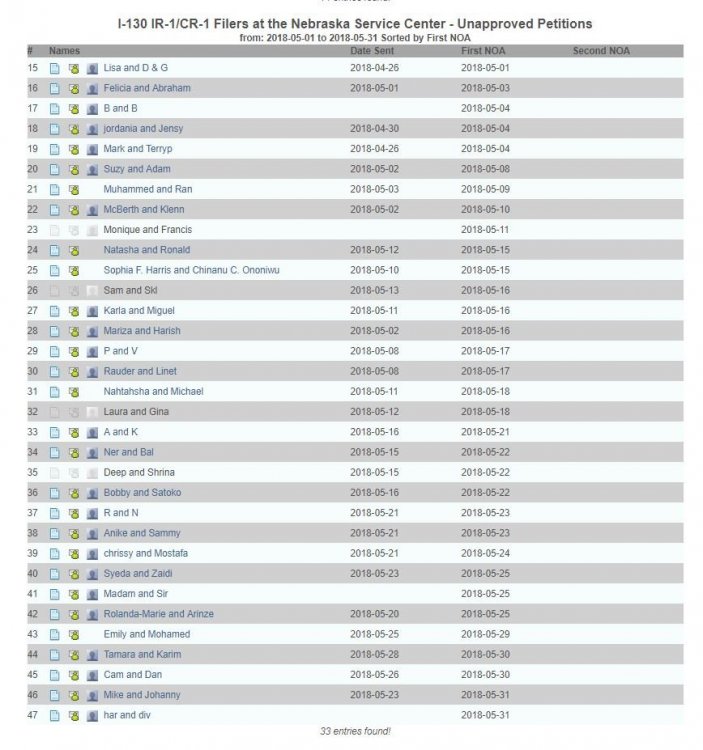This screenshot has width=703, height=750.
Task: Open avatar icon beside Mark and Terryp
Action: [x=92, y=149]
